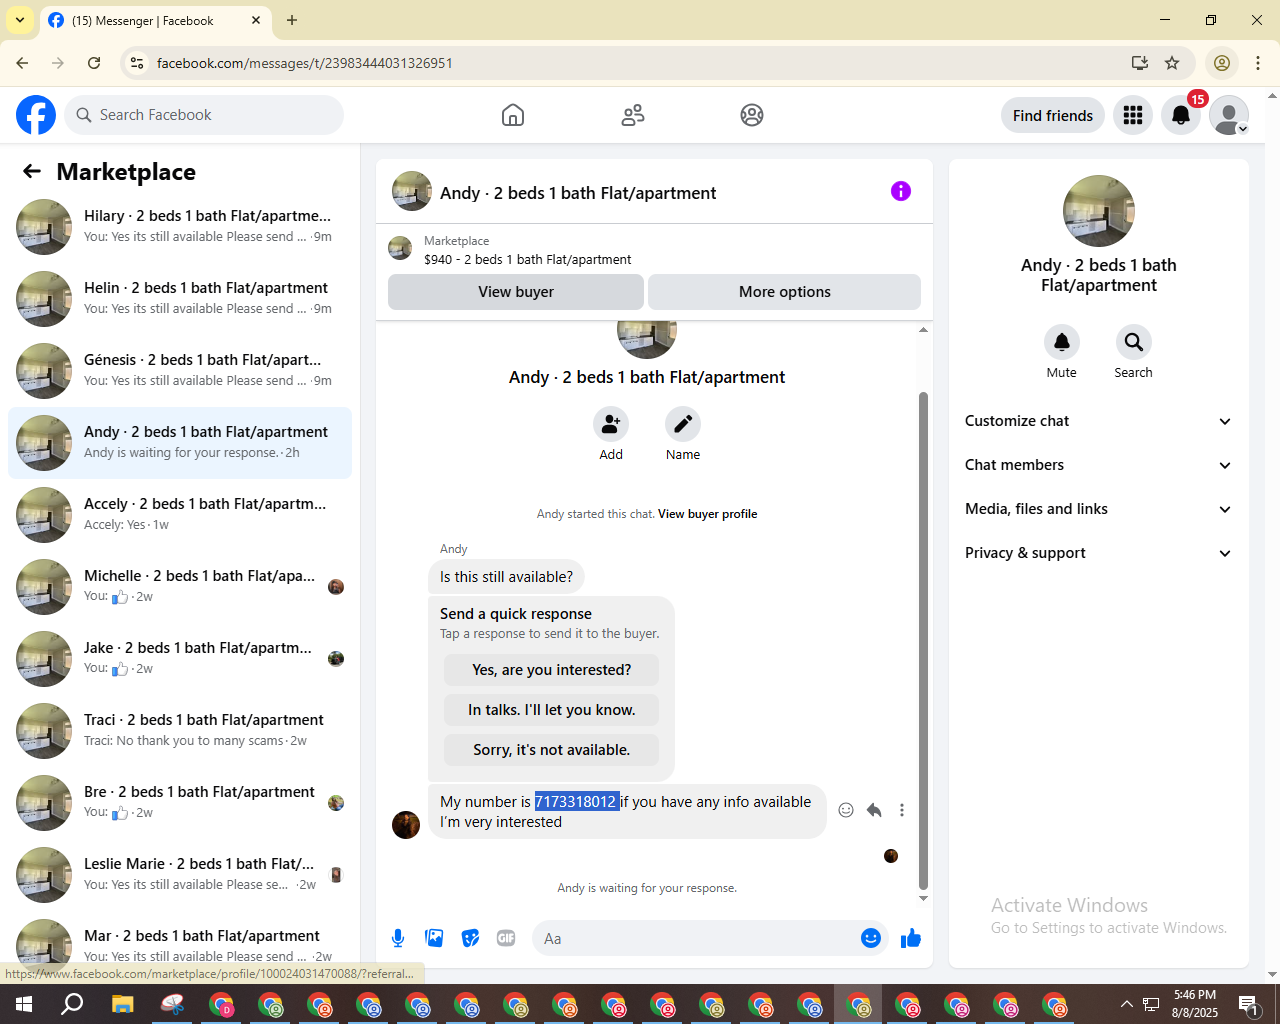This screenshot has height=1024, width=1280.
Task: Open the Notifications bell with 15 badge
Action: 1181,116
